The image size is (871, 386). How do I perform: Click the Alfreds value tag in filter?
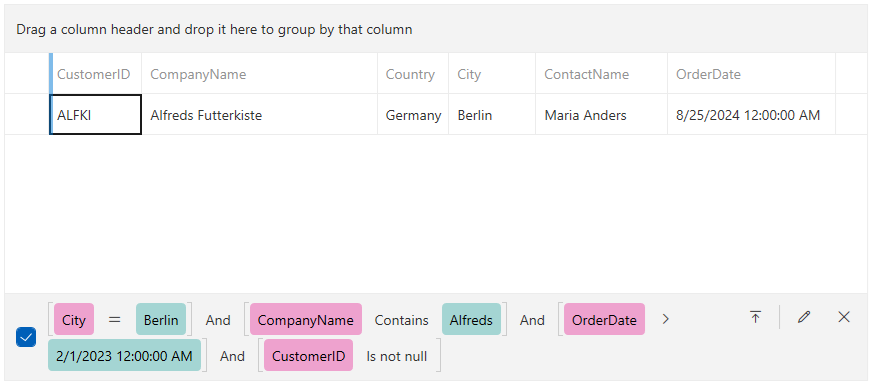(471, 319)
